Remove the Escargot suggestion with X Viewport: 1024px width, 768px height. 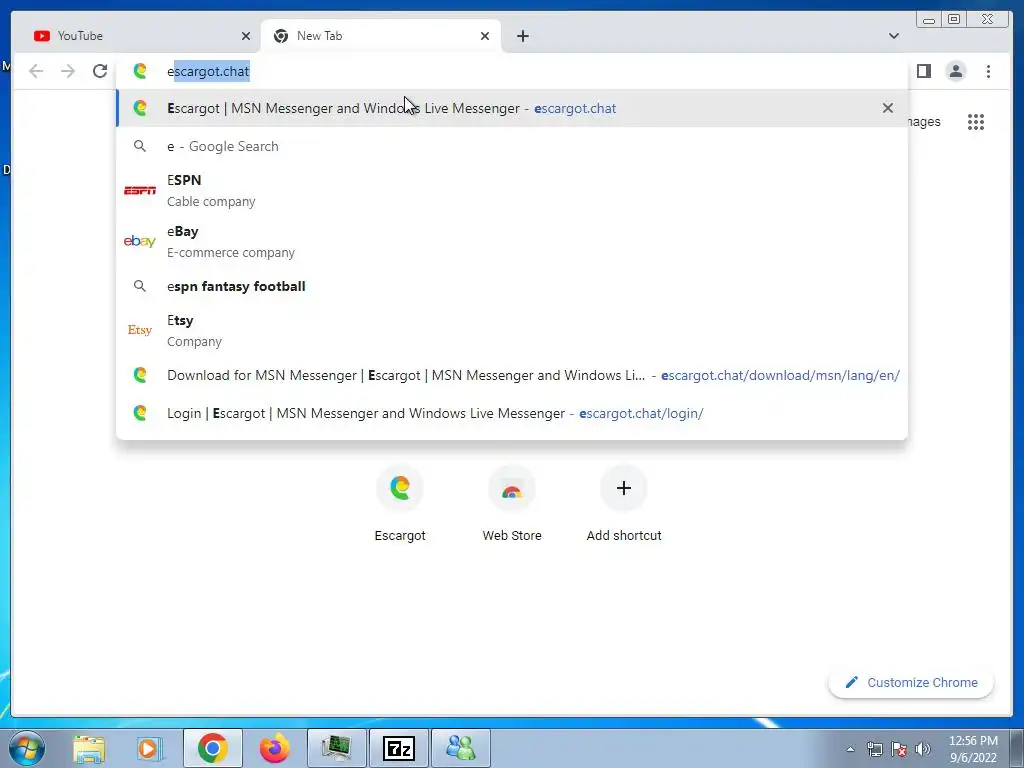point(888,108)
